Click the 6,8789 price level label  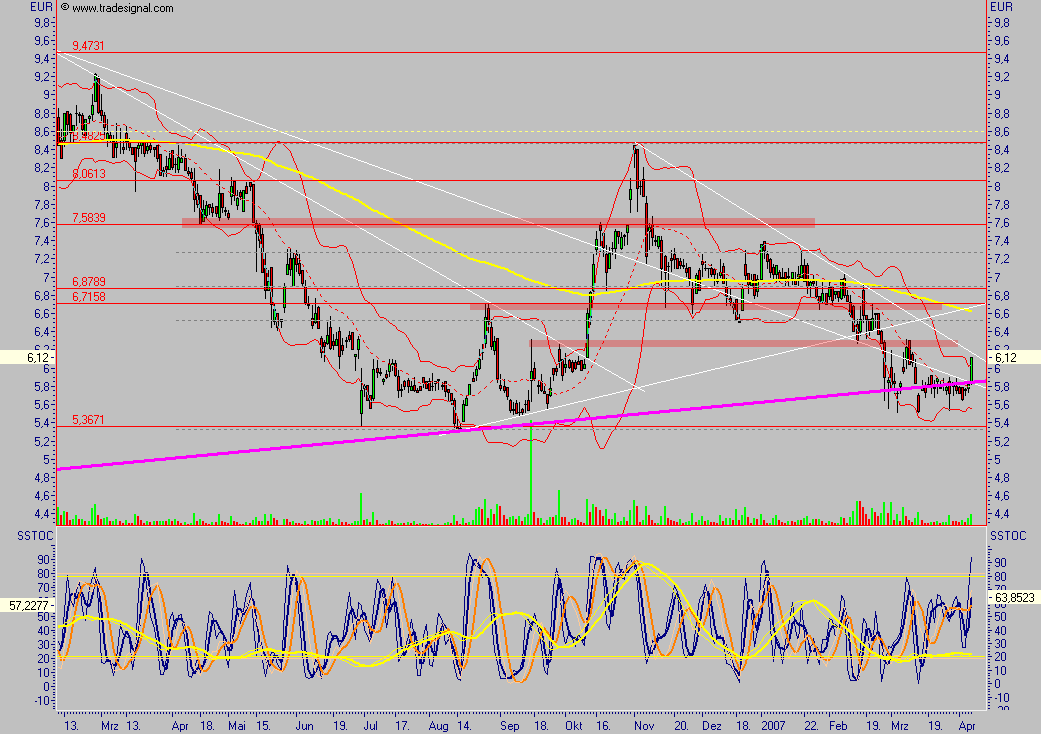pyautogui.click(x=88, y=283)
